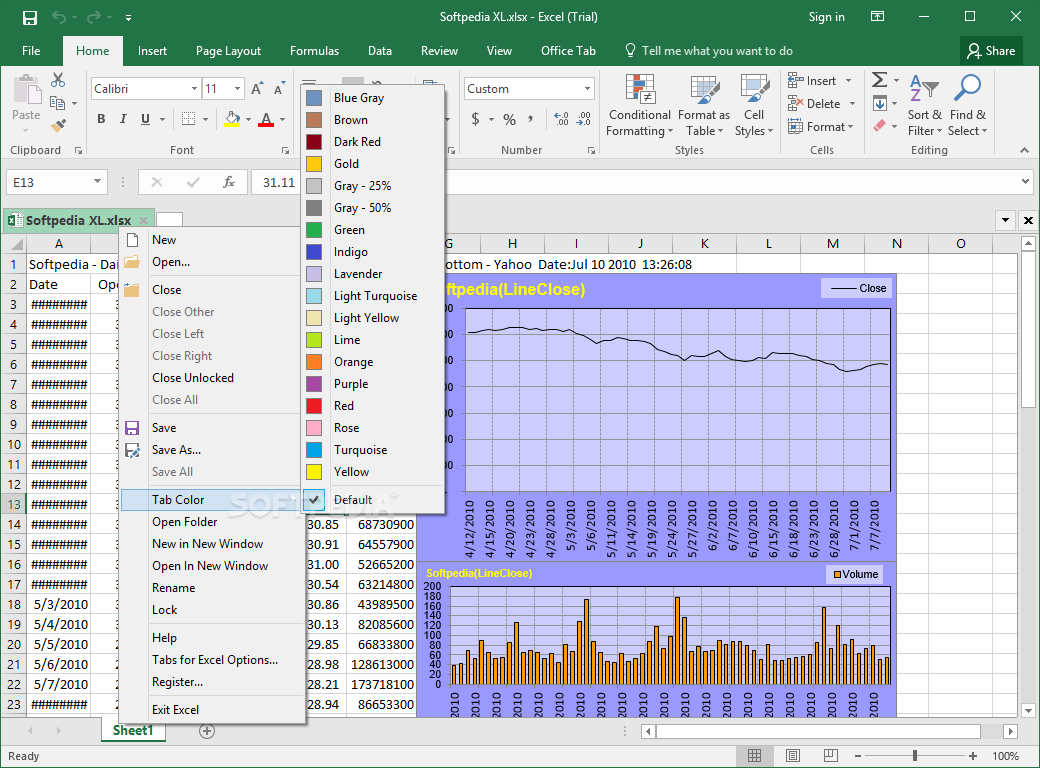The image size is (1040, 768).
Task: Click the Cut scissors icon
Action: pos(58,80)
